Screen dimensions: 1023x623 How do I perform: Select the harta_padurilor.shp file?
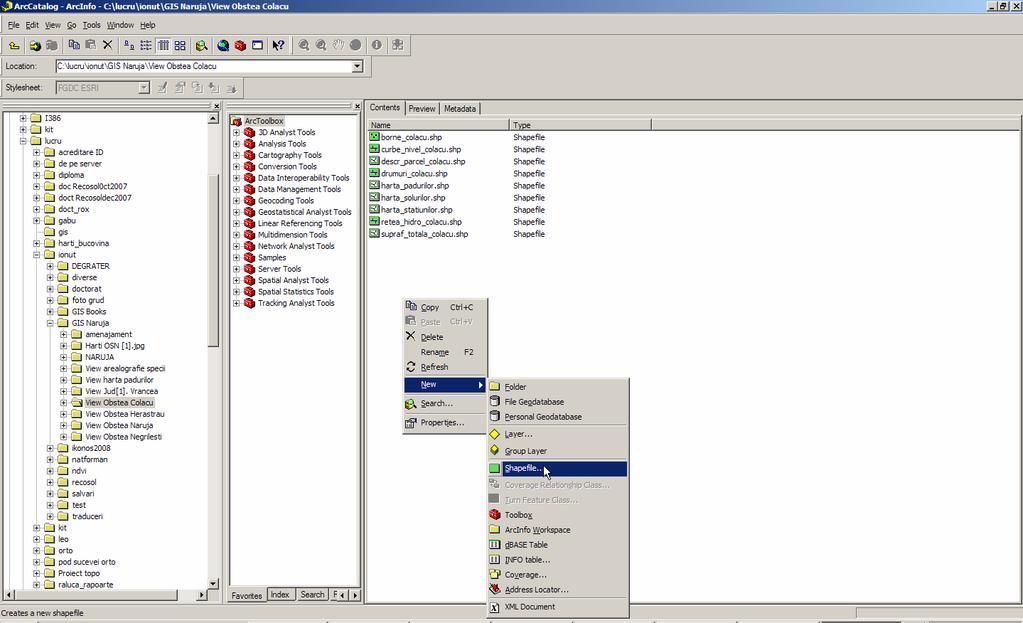[415, 186]
